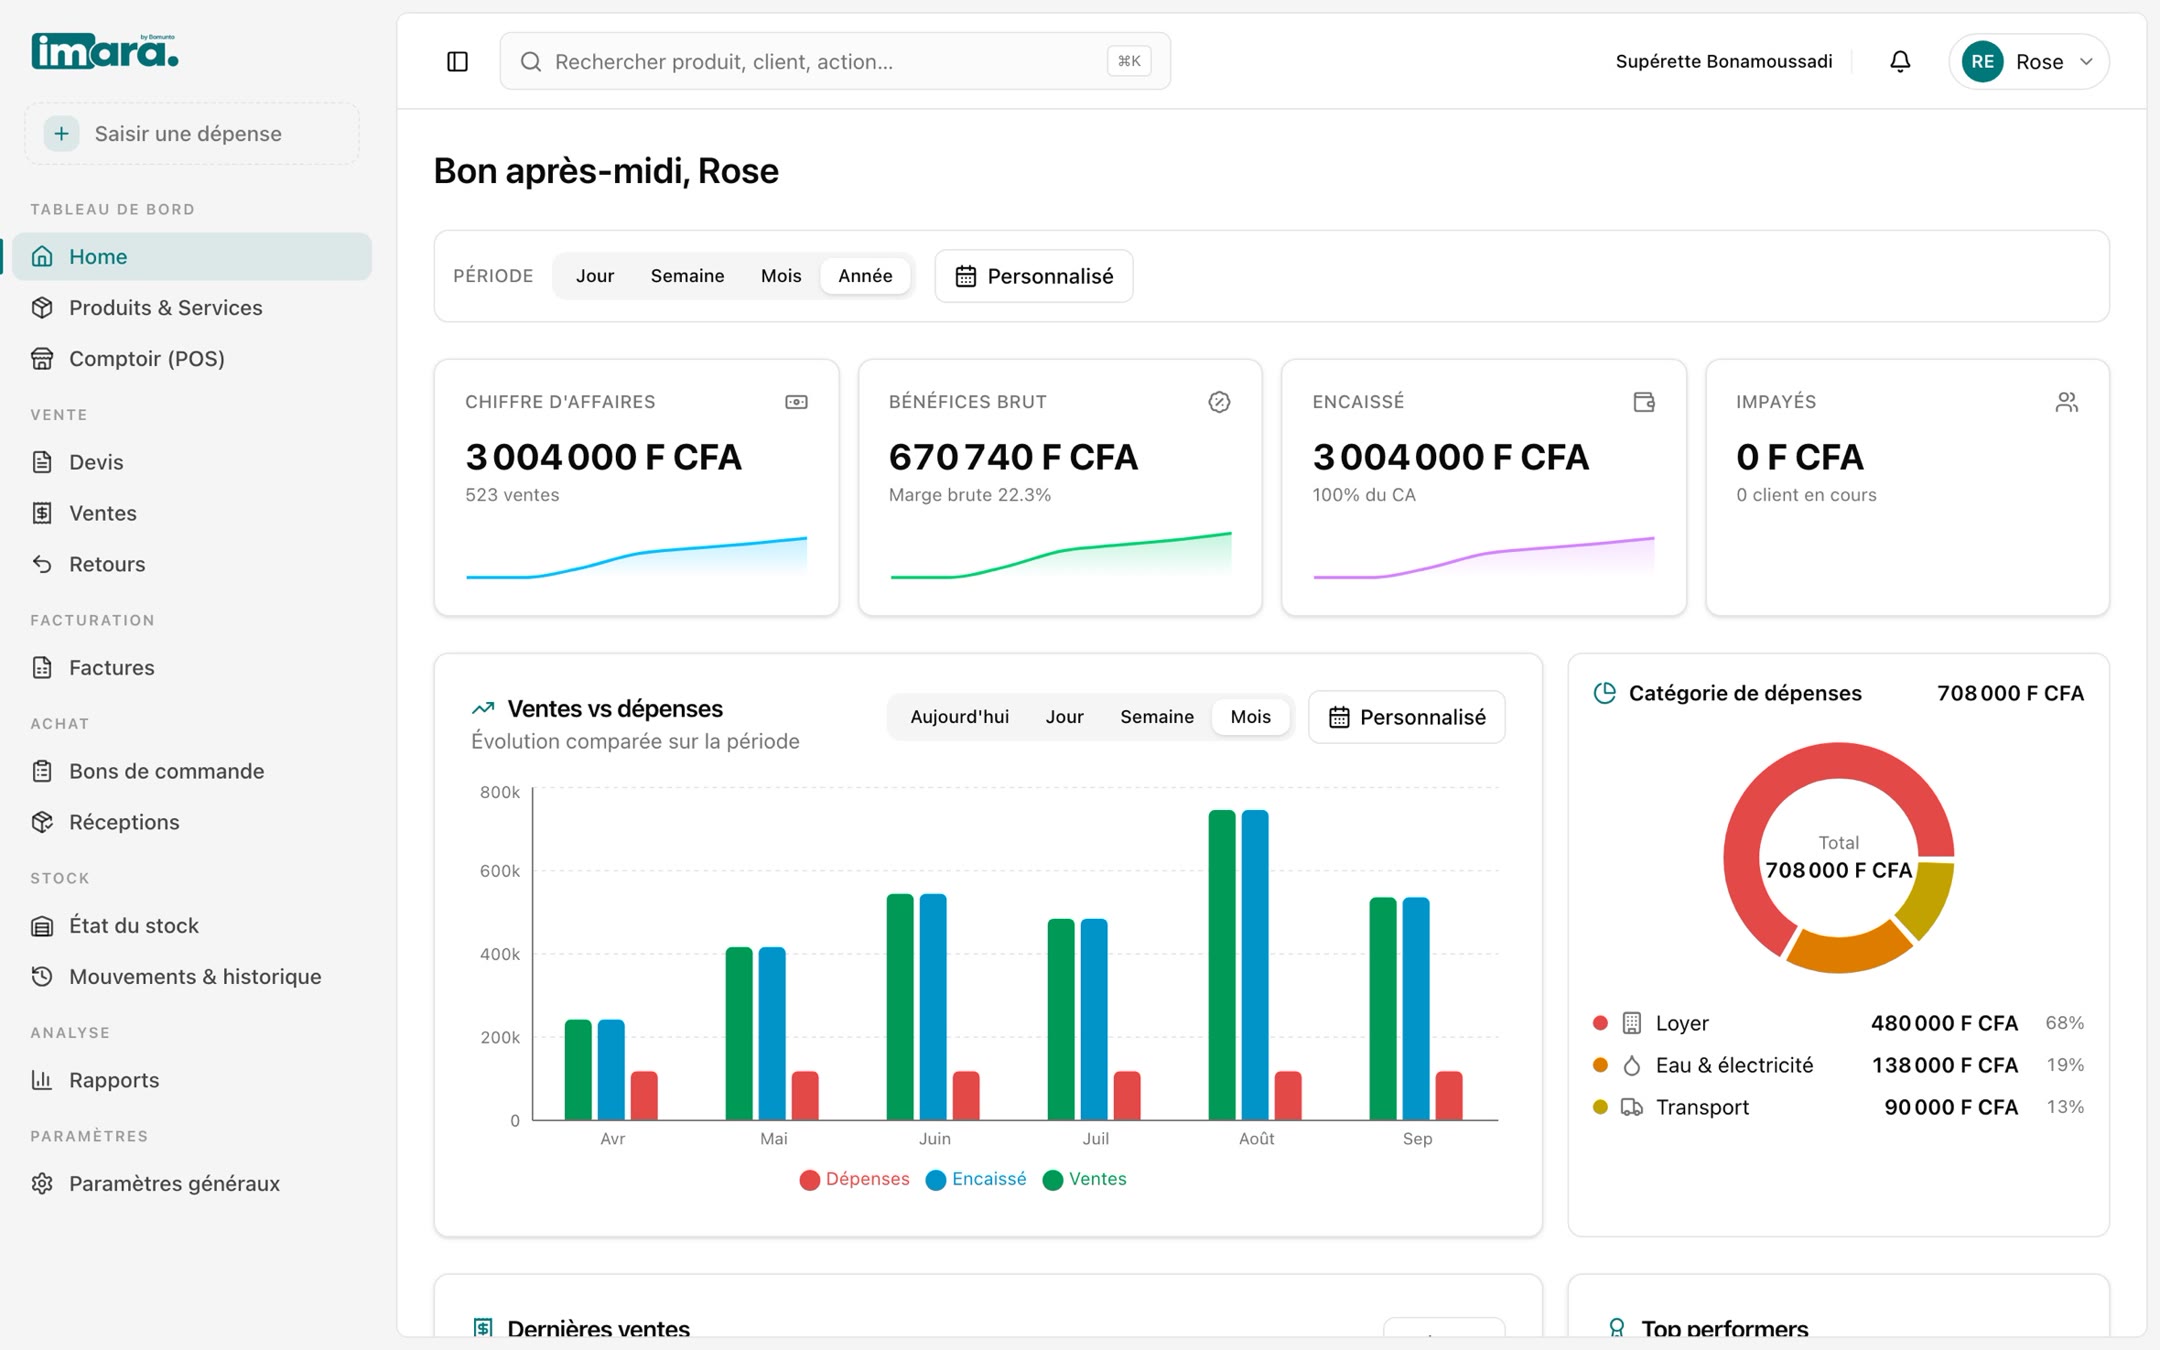Viewport: 2160px width, 1350px height.
Task: Open Personnalisé date picker in Période bar
Action: [x=1034, y=276]
